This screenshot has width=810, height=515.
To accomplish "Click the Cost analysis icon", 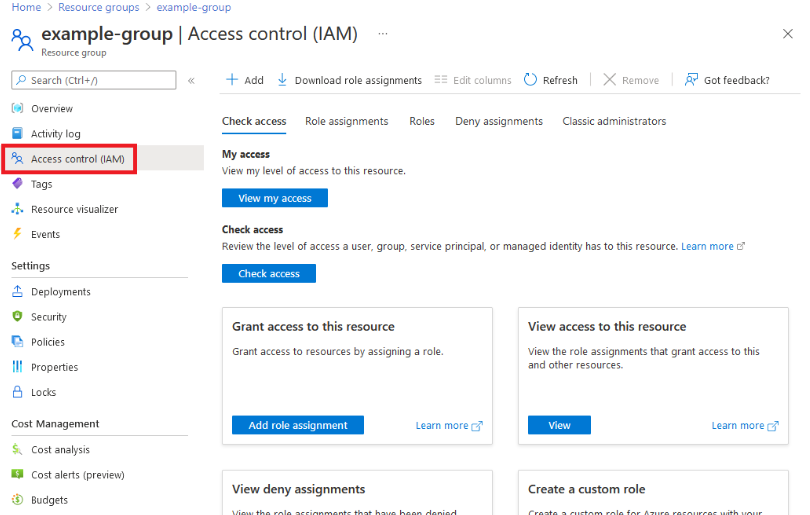I will pyautogui.click(x=18, y=449).
